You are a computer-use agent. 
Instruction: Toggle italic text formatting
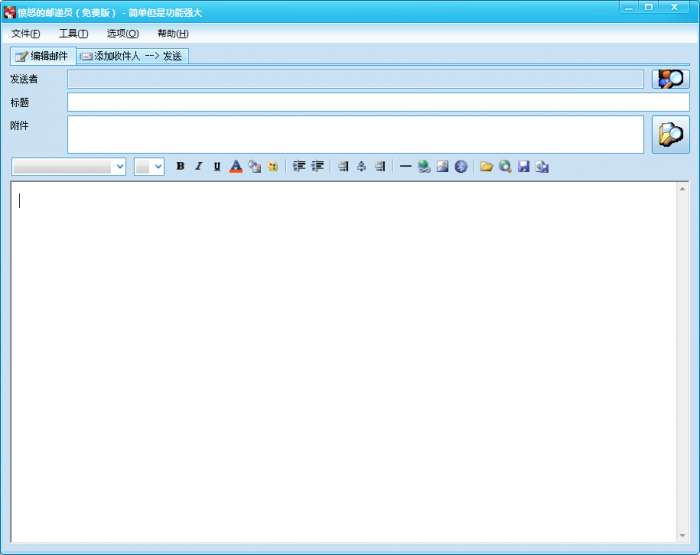click(x=198, y=167)
